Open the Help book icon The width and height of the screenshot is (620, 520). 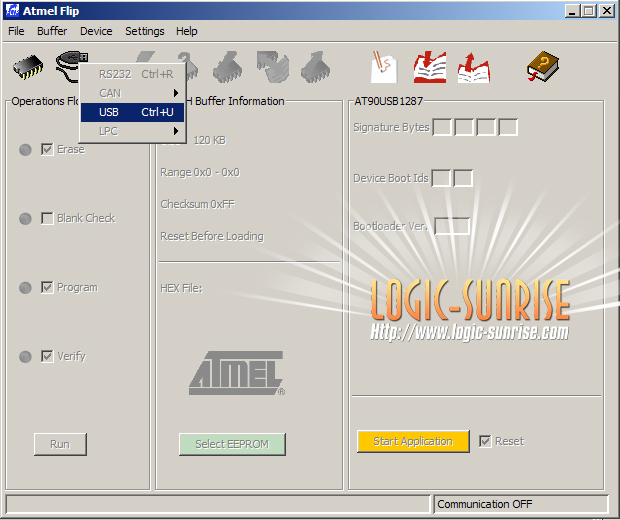(542, 67)
